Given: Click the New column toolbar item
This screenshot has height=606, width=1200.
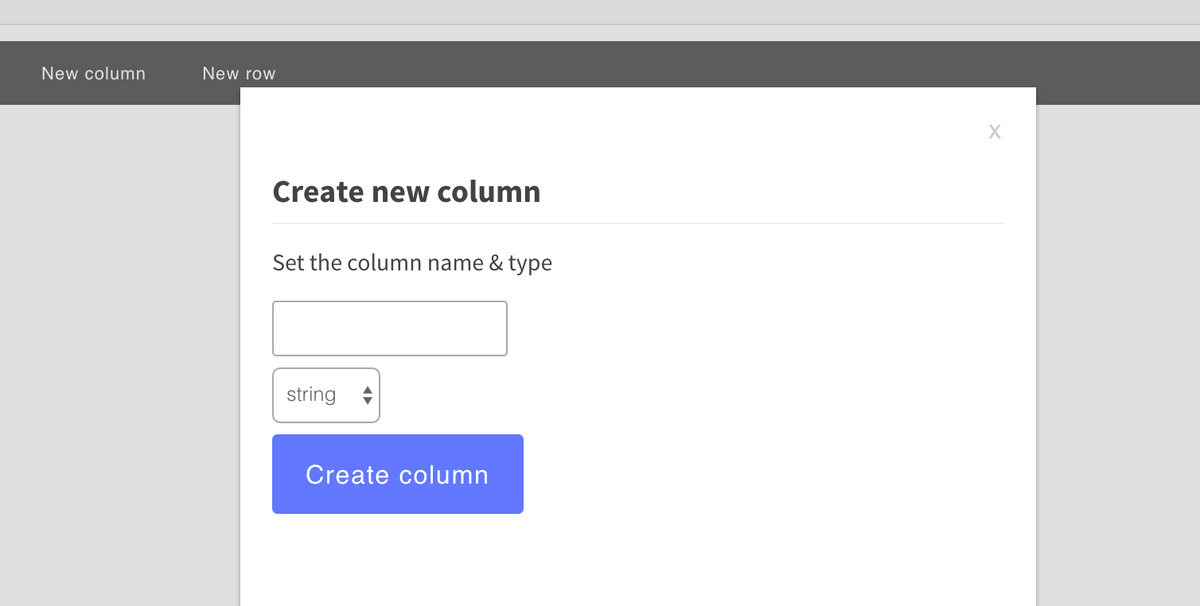Looking at the screenshot, I should (x=93, y=73).
